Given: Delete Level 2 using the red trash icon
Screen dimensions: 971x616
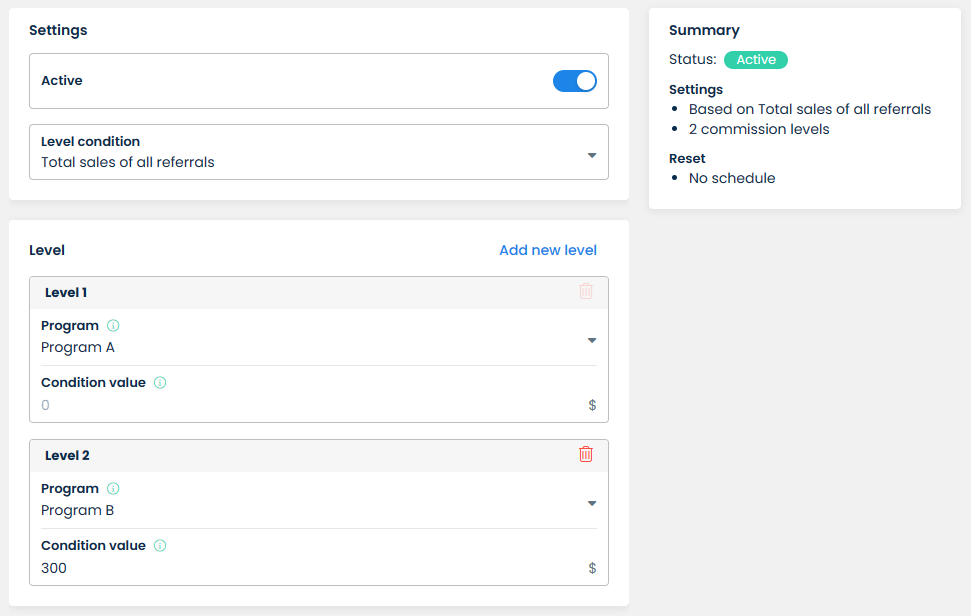Looking at the screenshot, I should point(586,454).
